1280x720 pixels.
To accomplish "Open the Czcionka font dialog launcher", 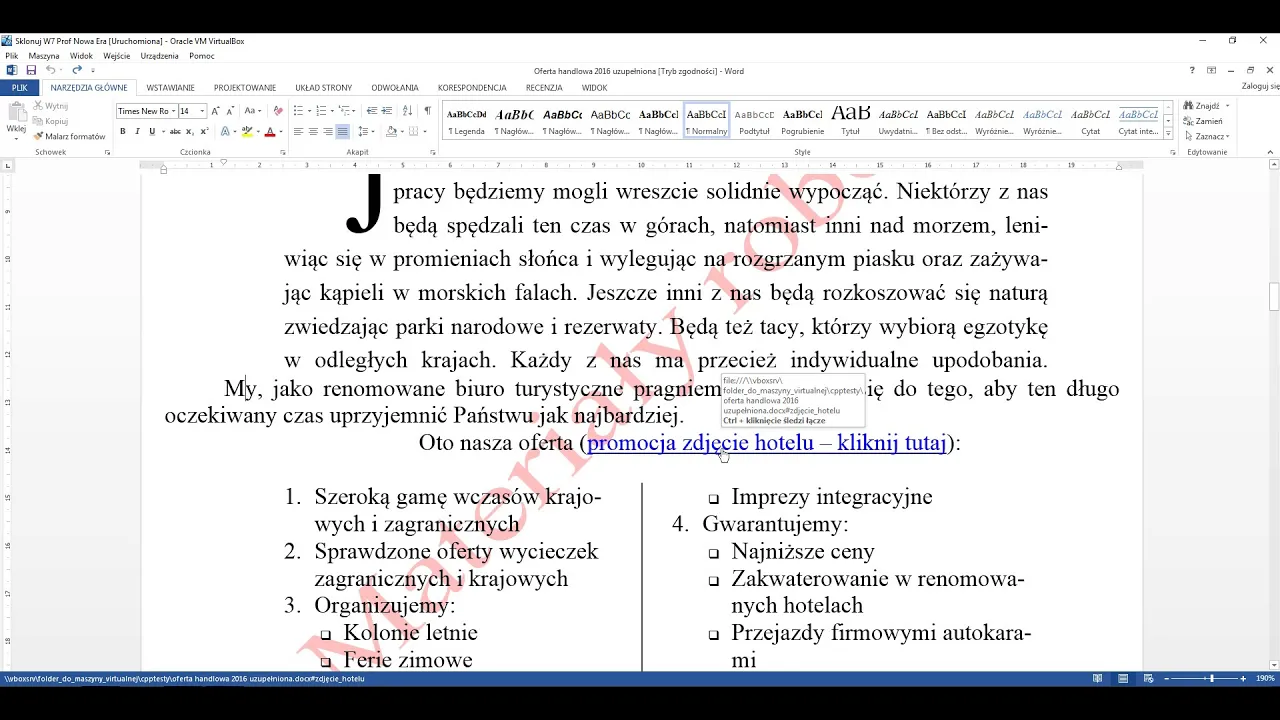I will tap(283, 152).
